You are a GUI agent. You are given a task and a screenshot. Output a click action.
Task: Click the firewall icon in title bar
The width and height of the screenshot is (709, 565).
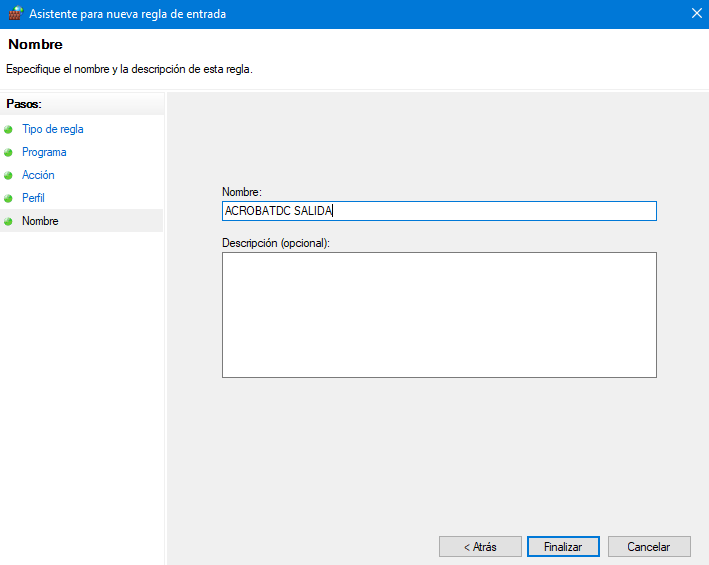coord(15,14)
